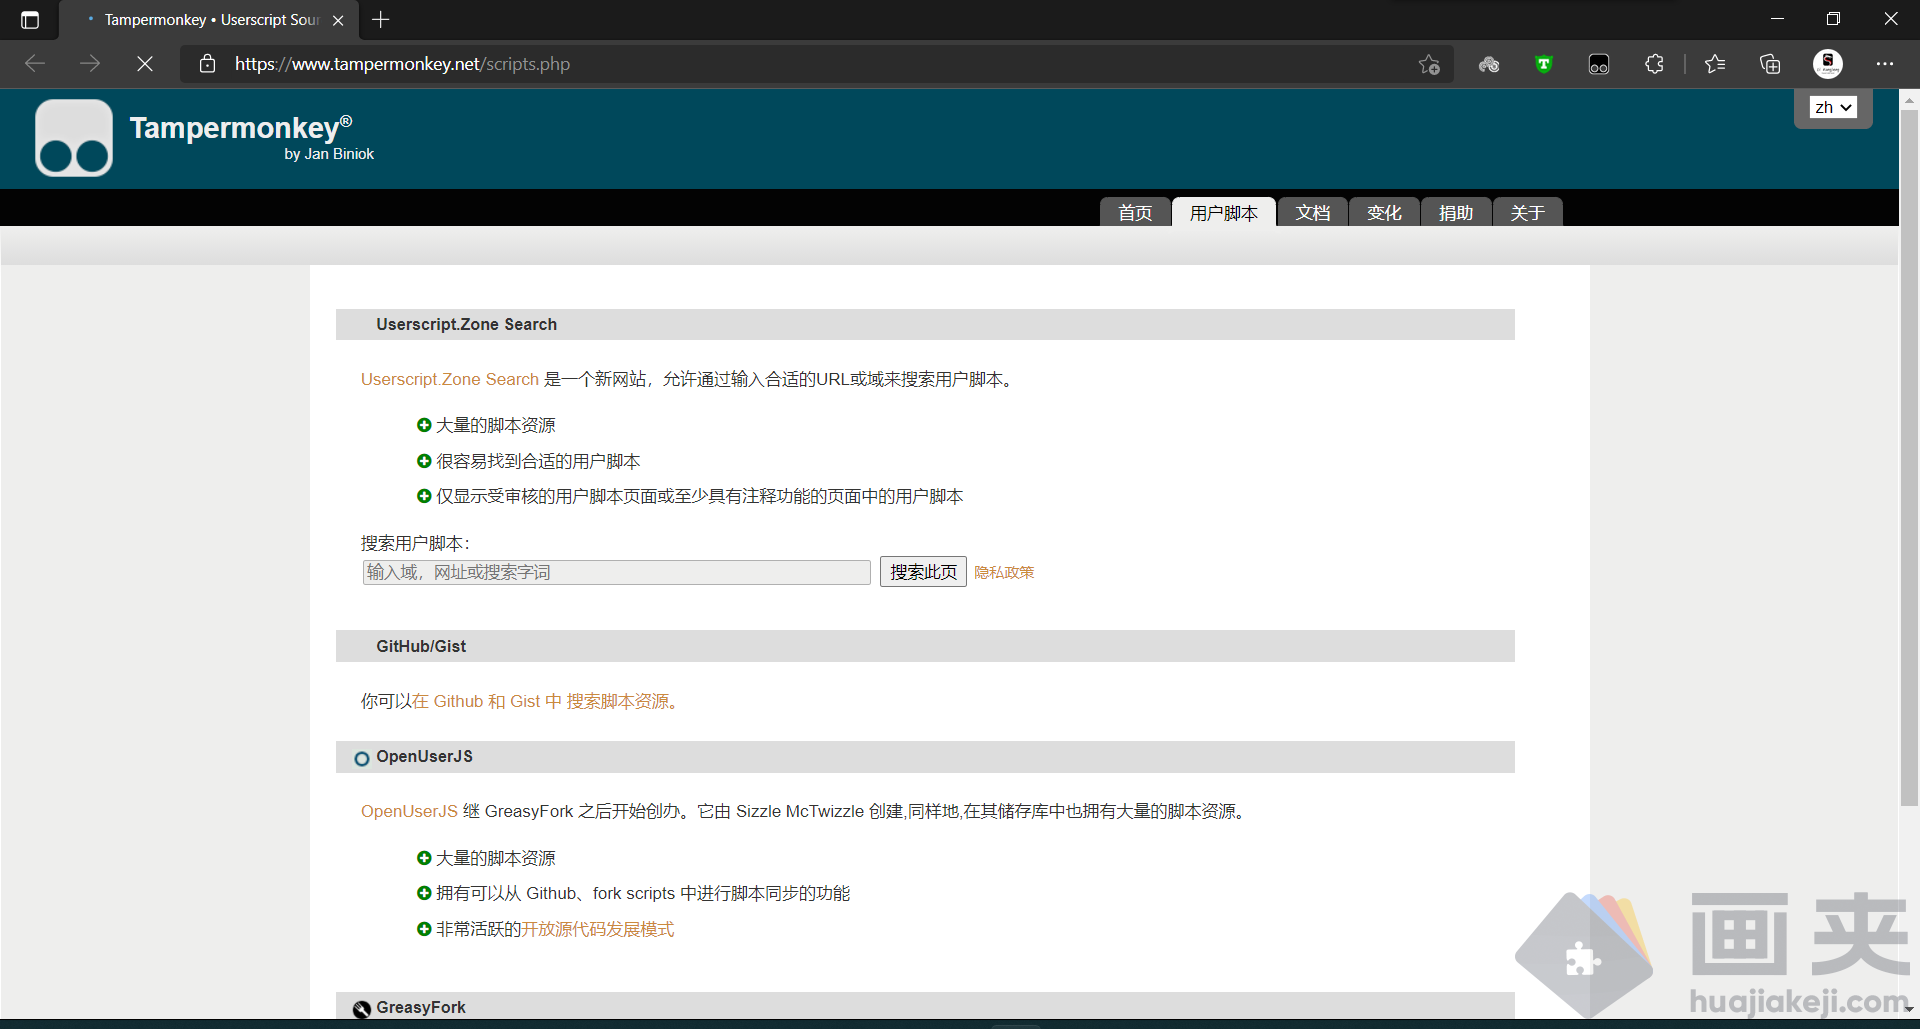Open the zh language dropdown

click(1833, 107)
